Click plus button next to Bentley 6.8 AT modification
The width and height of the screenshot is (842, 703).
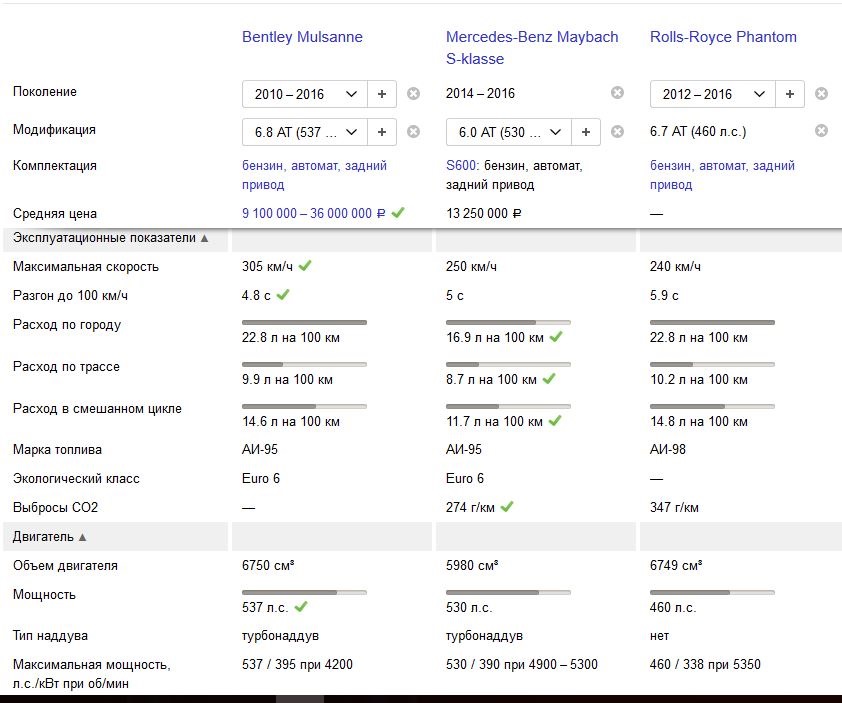tap(382, 131)
